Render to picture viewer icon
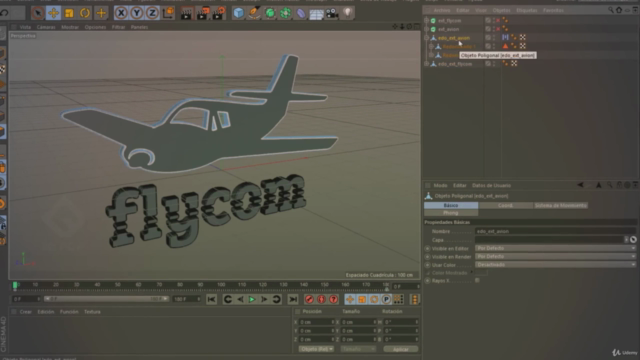 pyautogui.click(x=203, y=13)
